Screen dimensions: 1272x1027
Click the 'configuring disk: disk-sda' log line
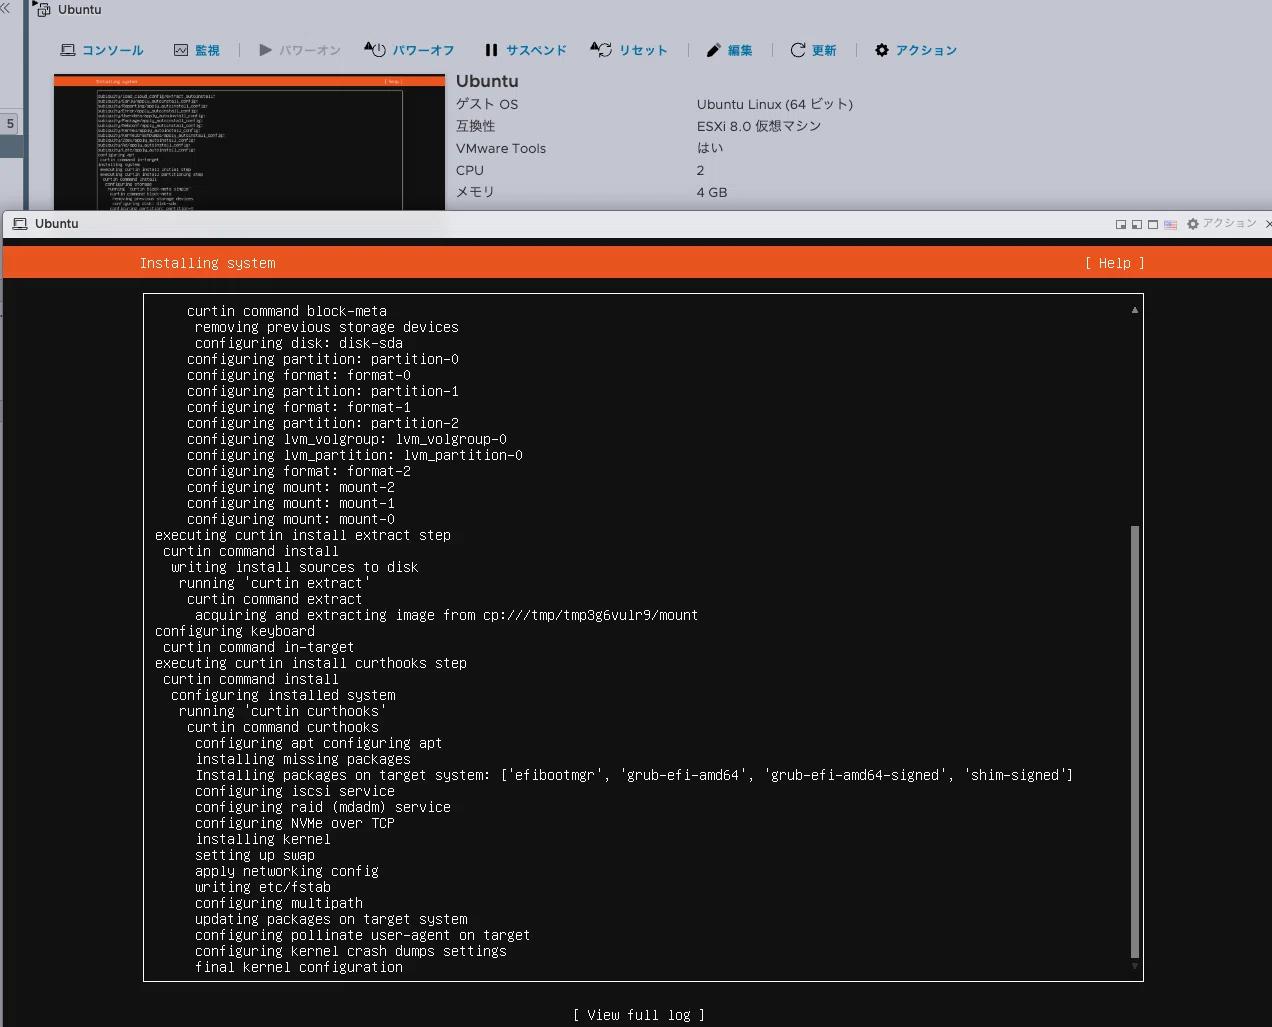pyautogui.click(x=299, y=343)
